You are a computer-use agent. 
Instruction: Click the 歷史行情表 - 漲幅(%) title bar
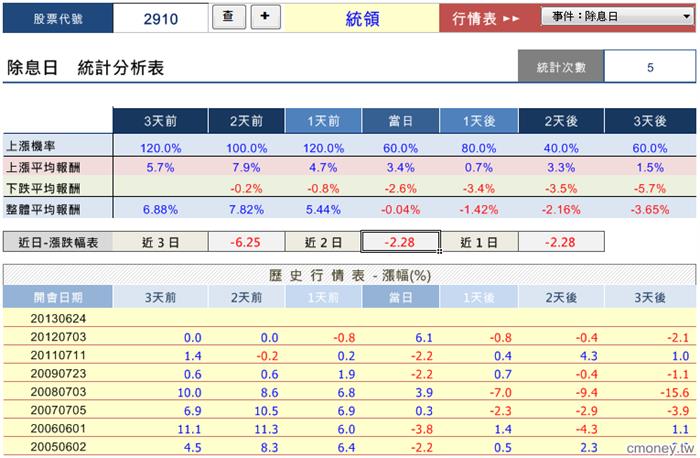point(349,275)
